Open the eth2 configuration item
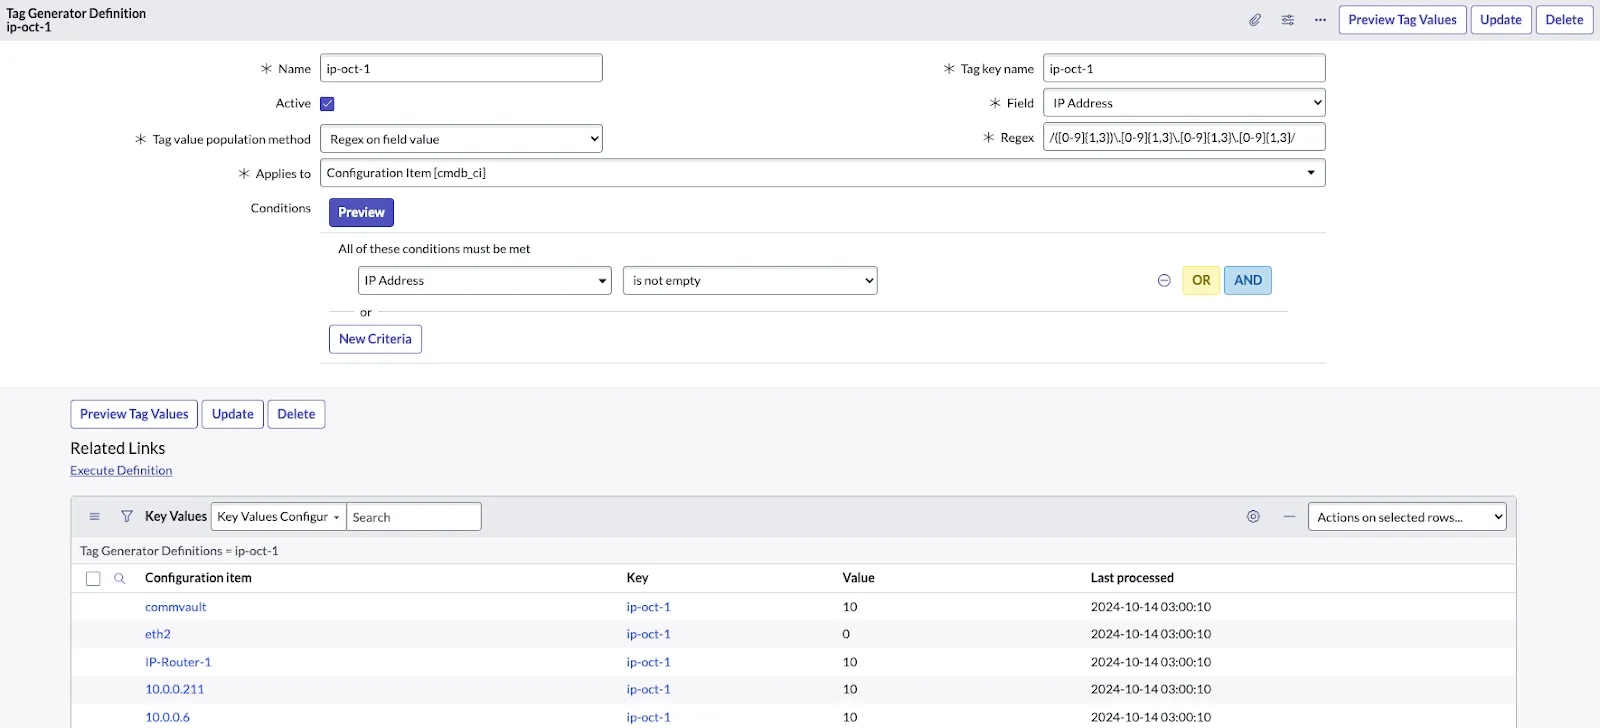This screenshot has height=728, width=1600. (x=158, y=634)
